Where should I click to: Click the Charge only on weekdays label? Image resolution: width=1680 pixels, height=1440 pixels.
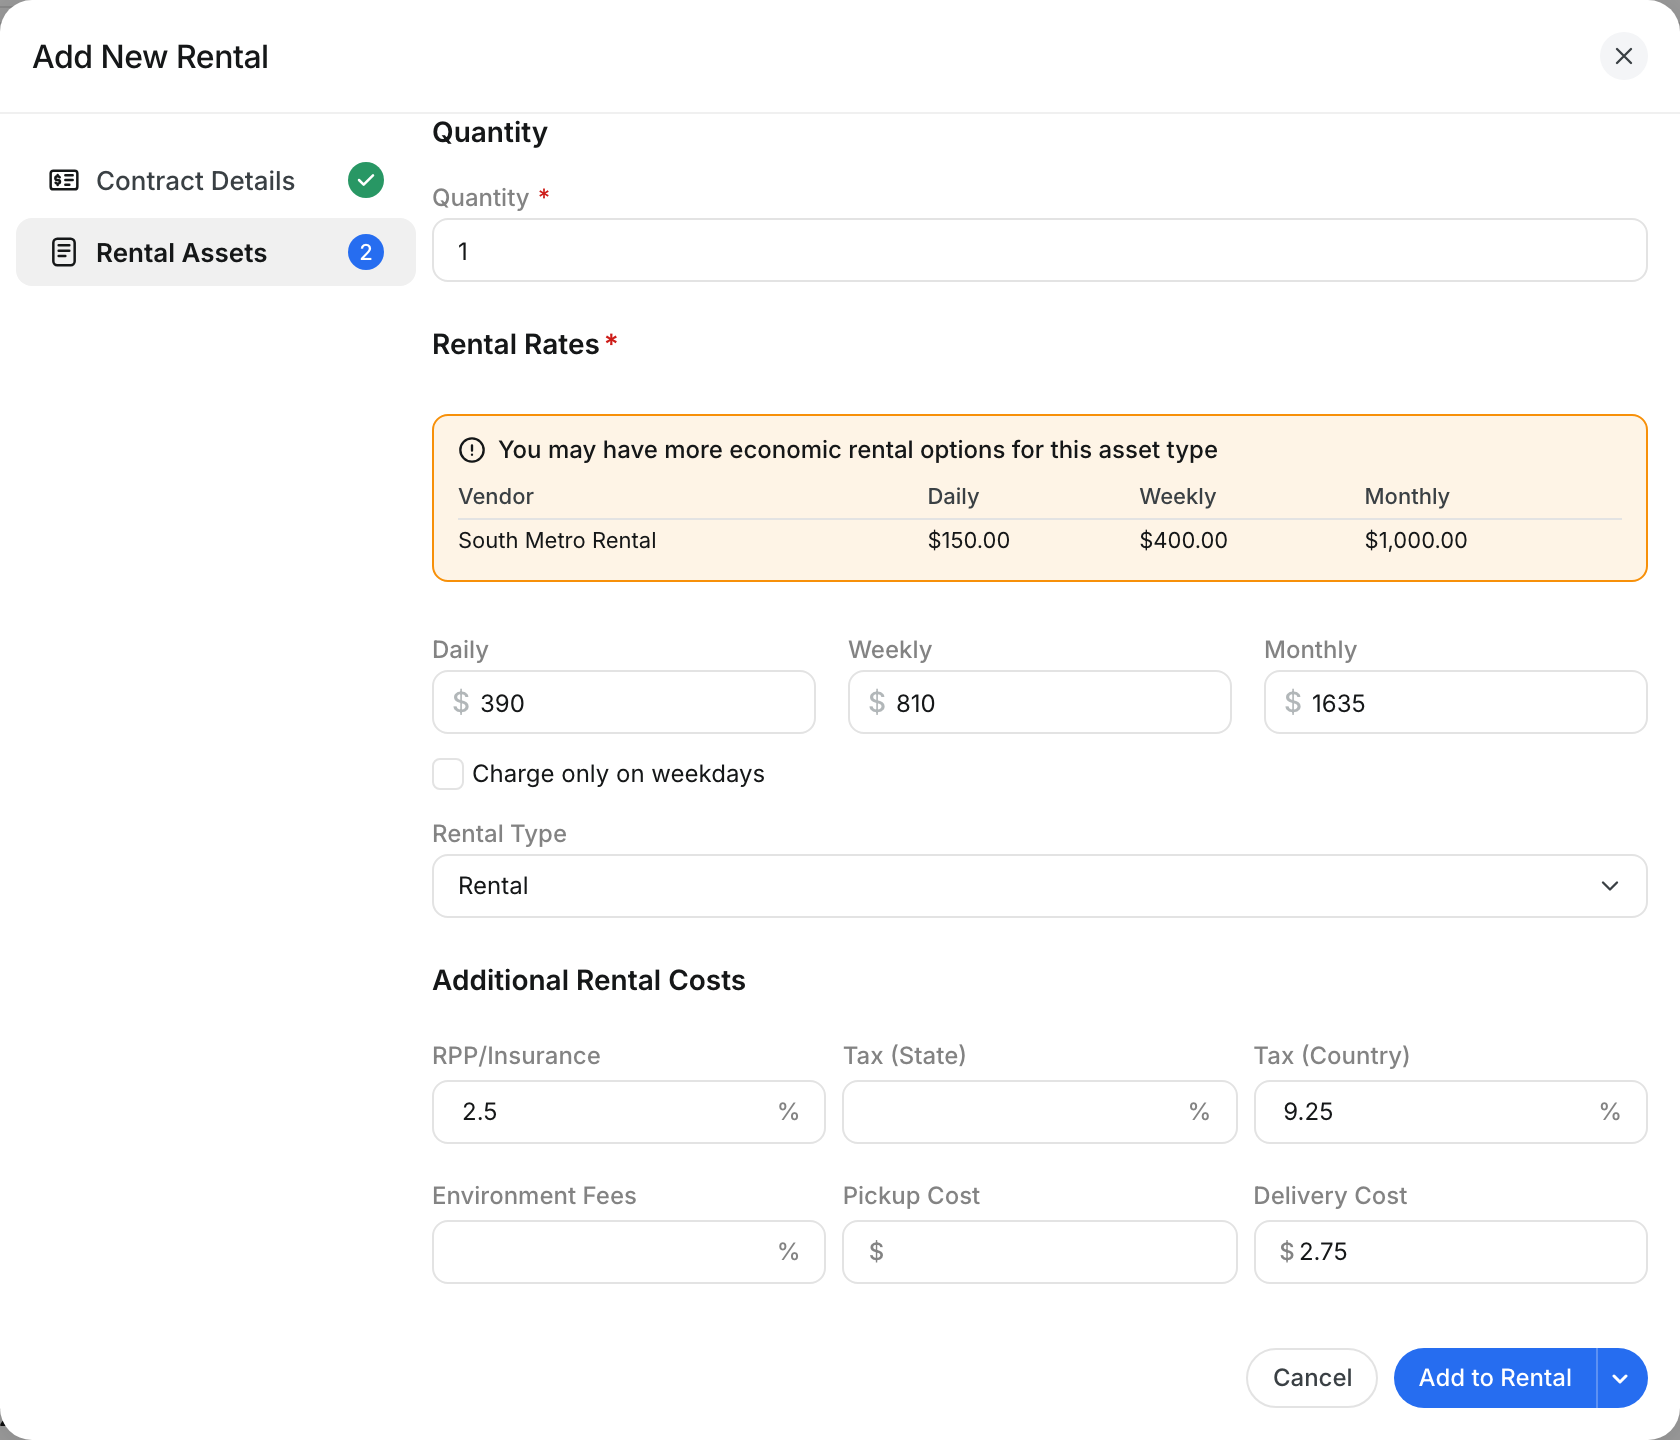coord(618,774)
